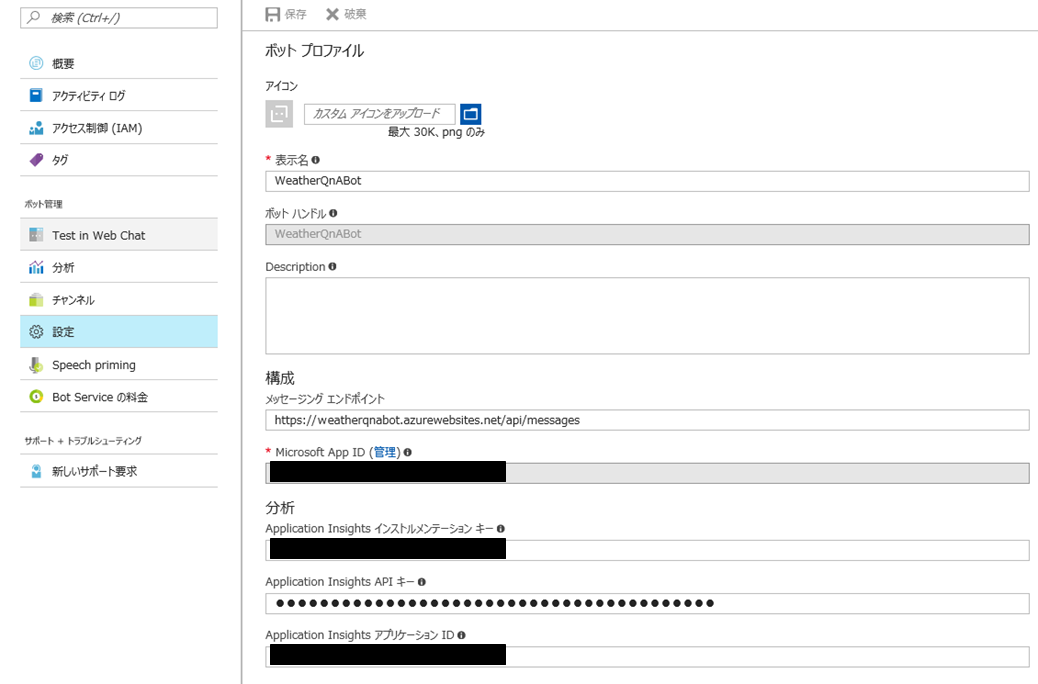The height and width of the screenshot is (684, 1038).
Task: Click the purple Tags icon
Action: click(x=36, y=160)
